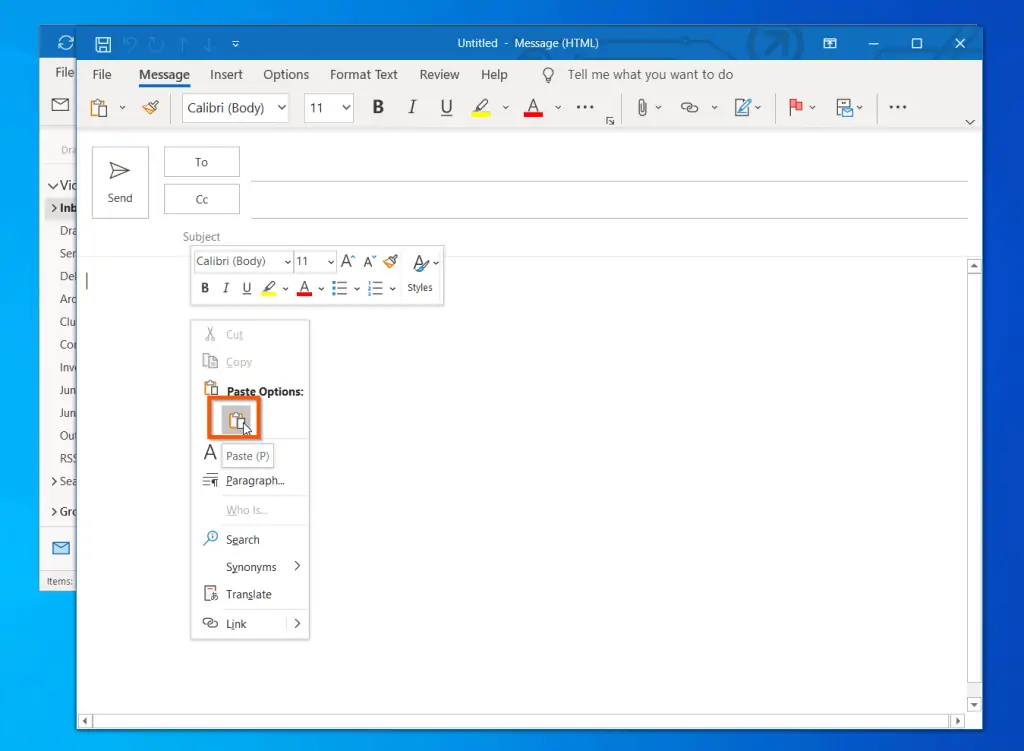The image size is (1024, 751).
Task: Click Grow Font icon in the mini toolbar
Action: (x=348, y=261)
